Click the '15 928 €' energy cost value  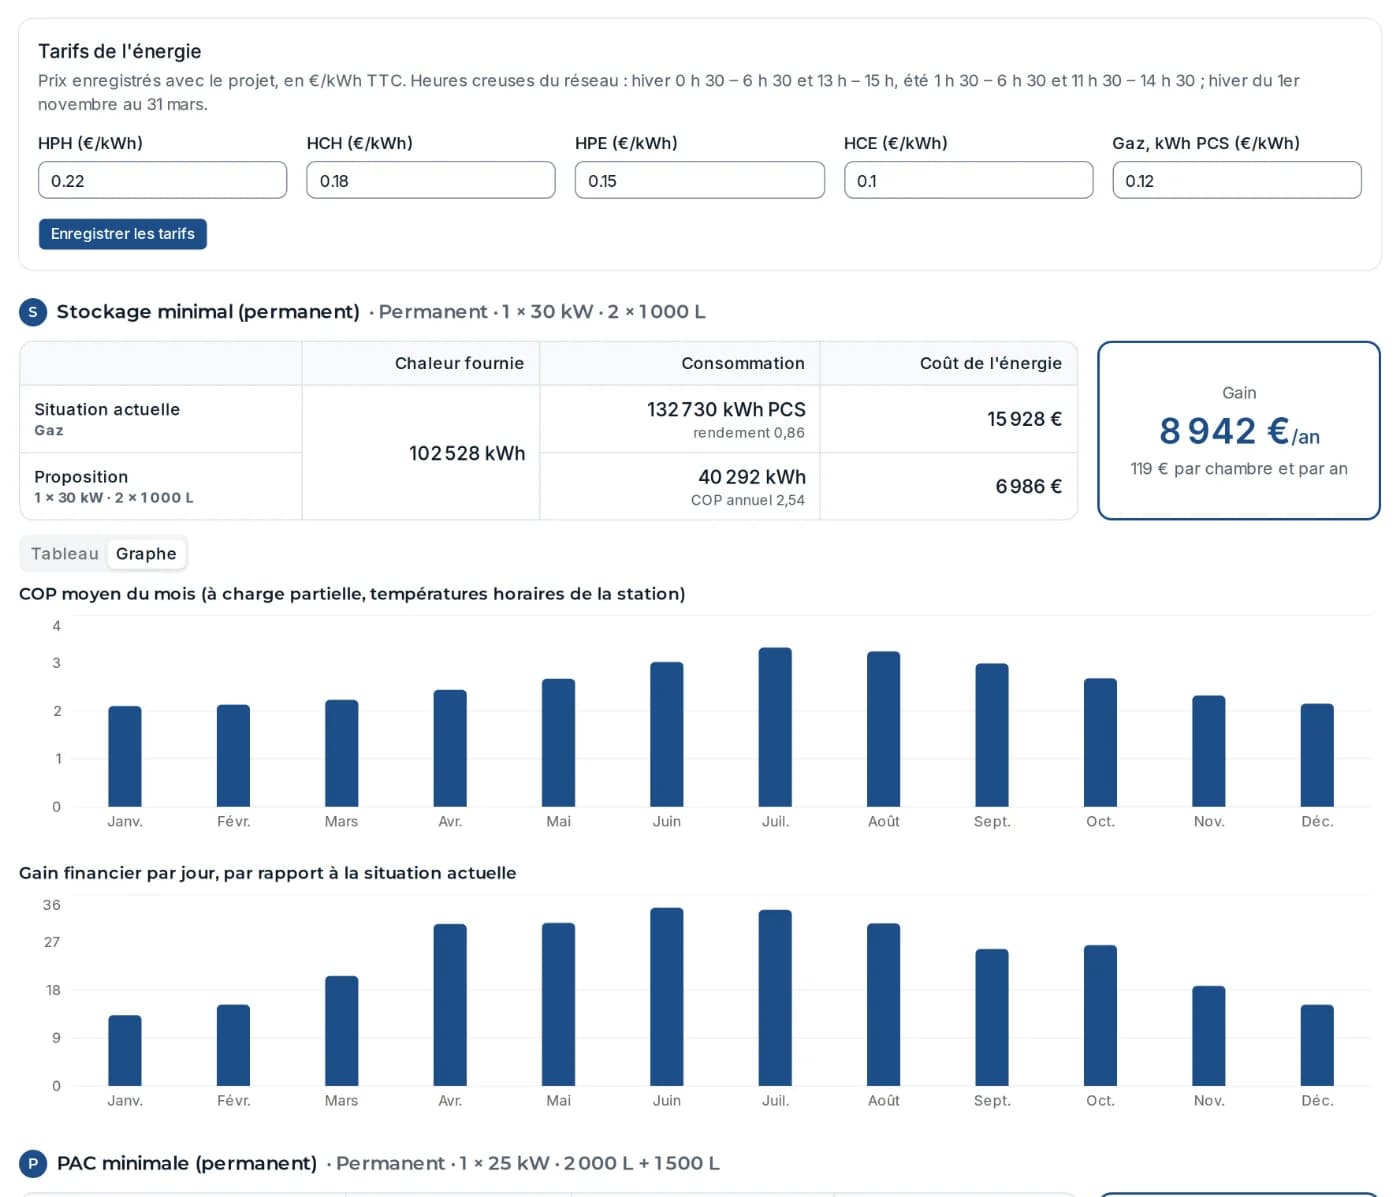click(1024, 419)
